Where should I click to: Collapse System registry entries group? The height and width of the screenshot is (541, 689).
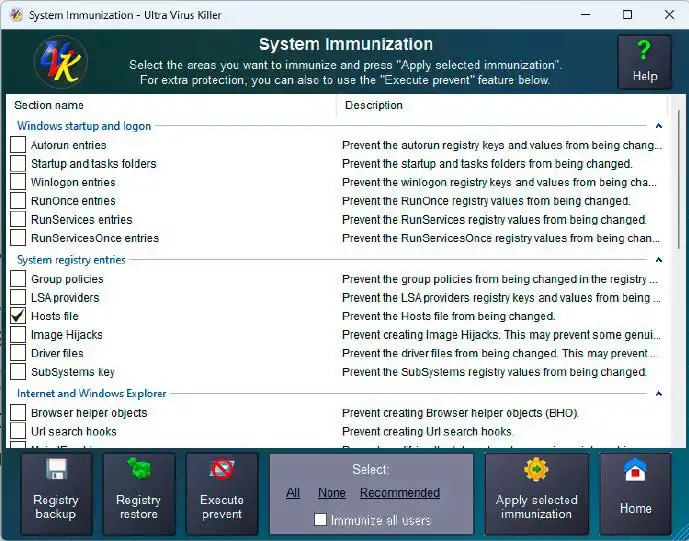(659, 260)
